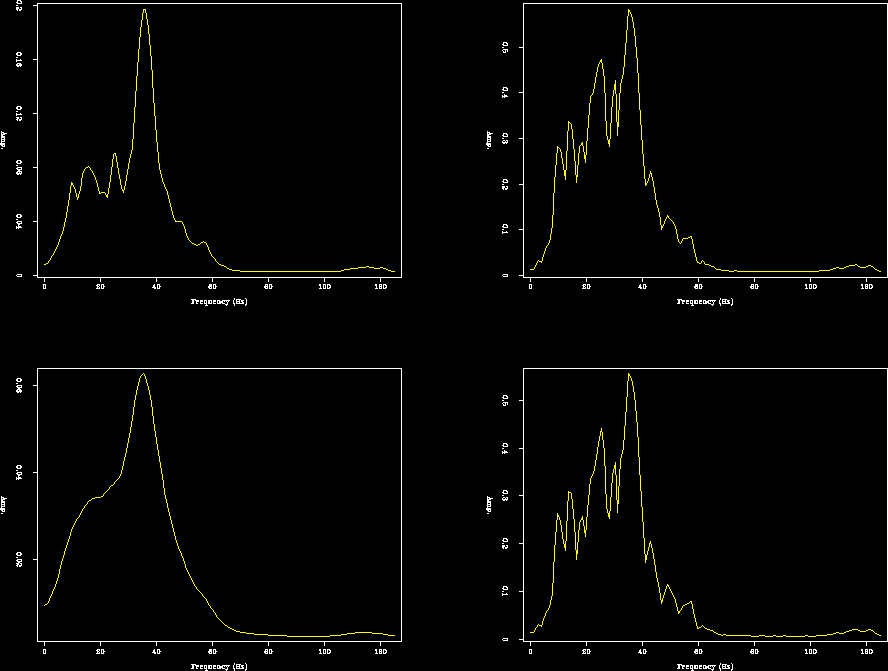Click the smooth curve's peak in bottom-left plot
The height and width of the screenshot is (671, 888).
point(144,373)
